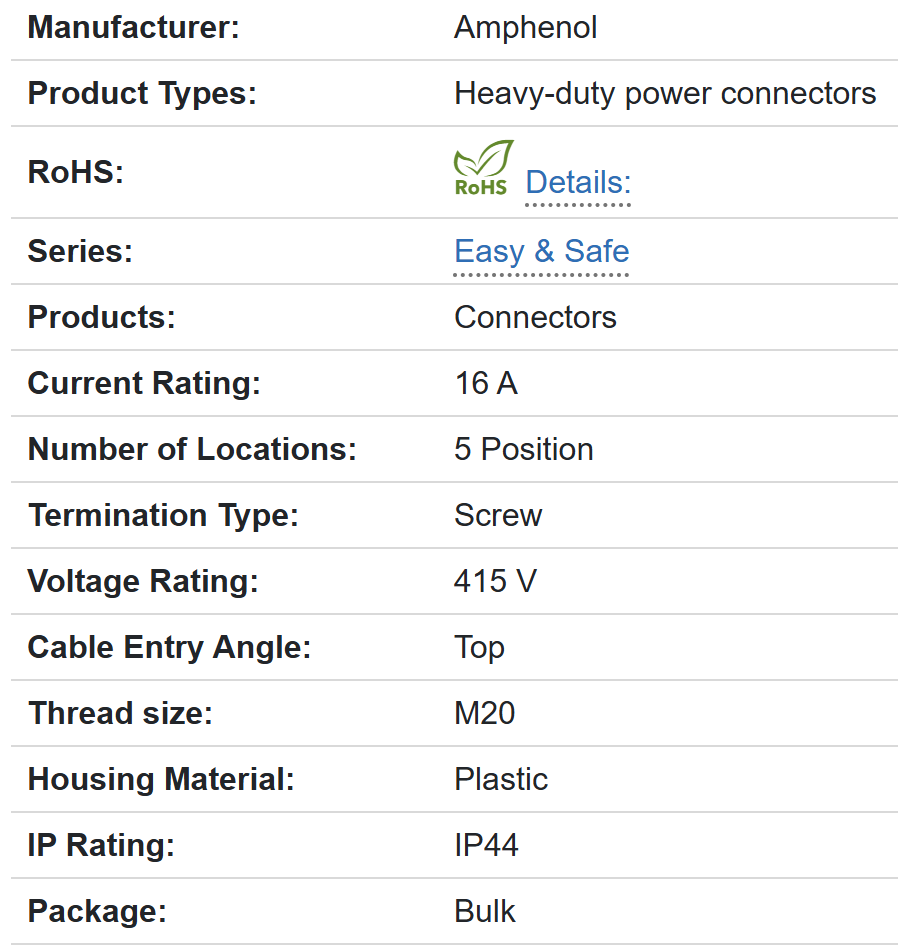Click the 'IP44' rating value
This screenshot has width=898, height=948.
click(x=486, y=845)
